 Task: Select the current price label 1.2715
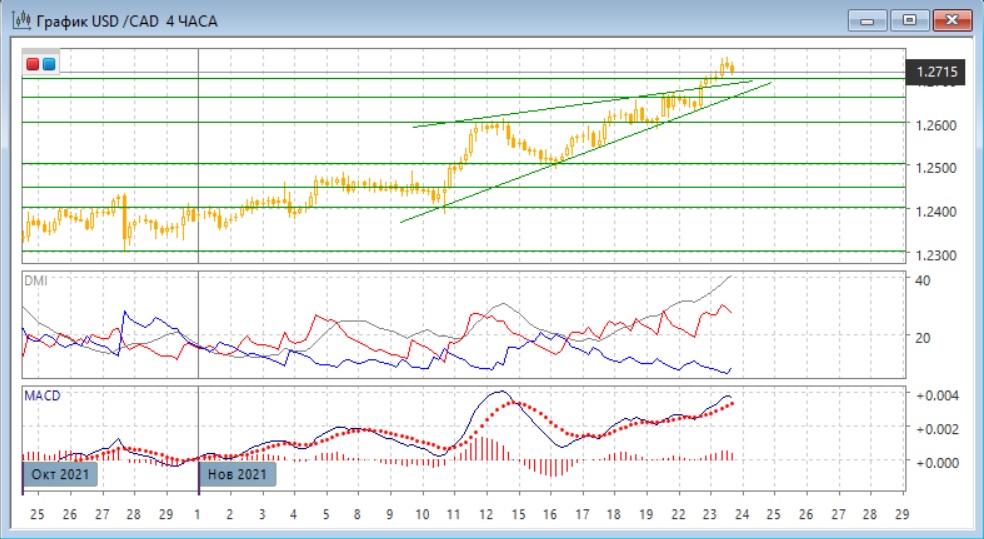point(937,72)
